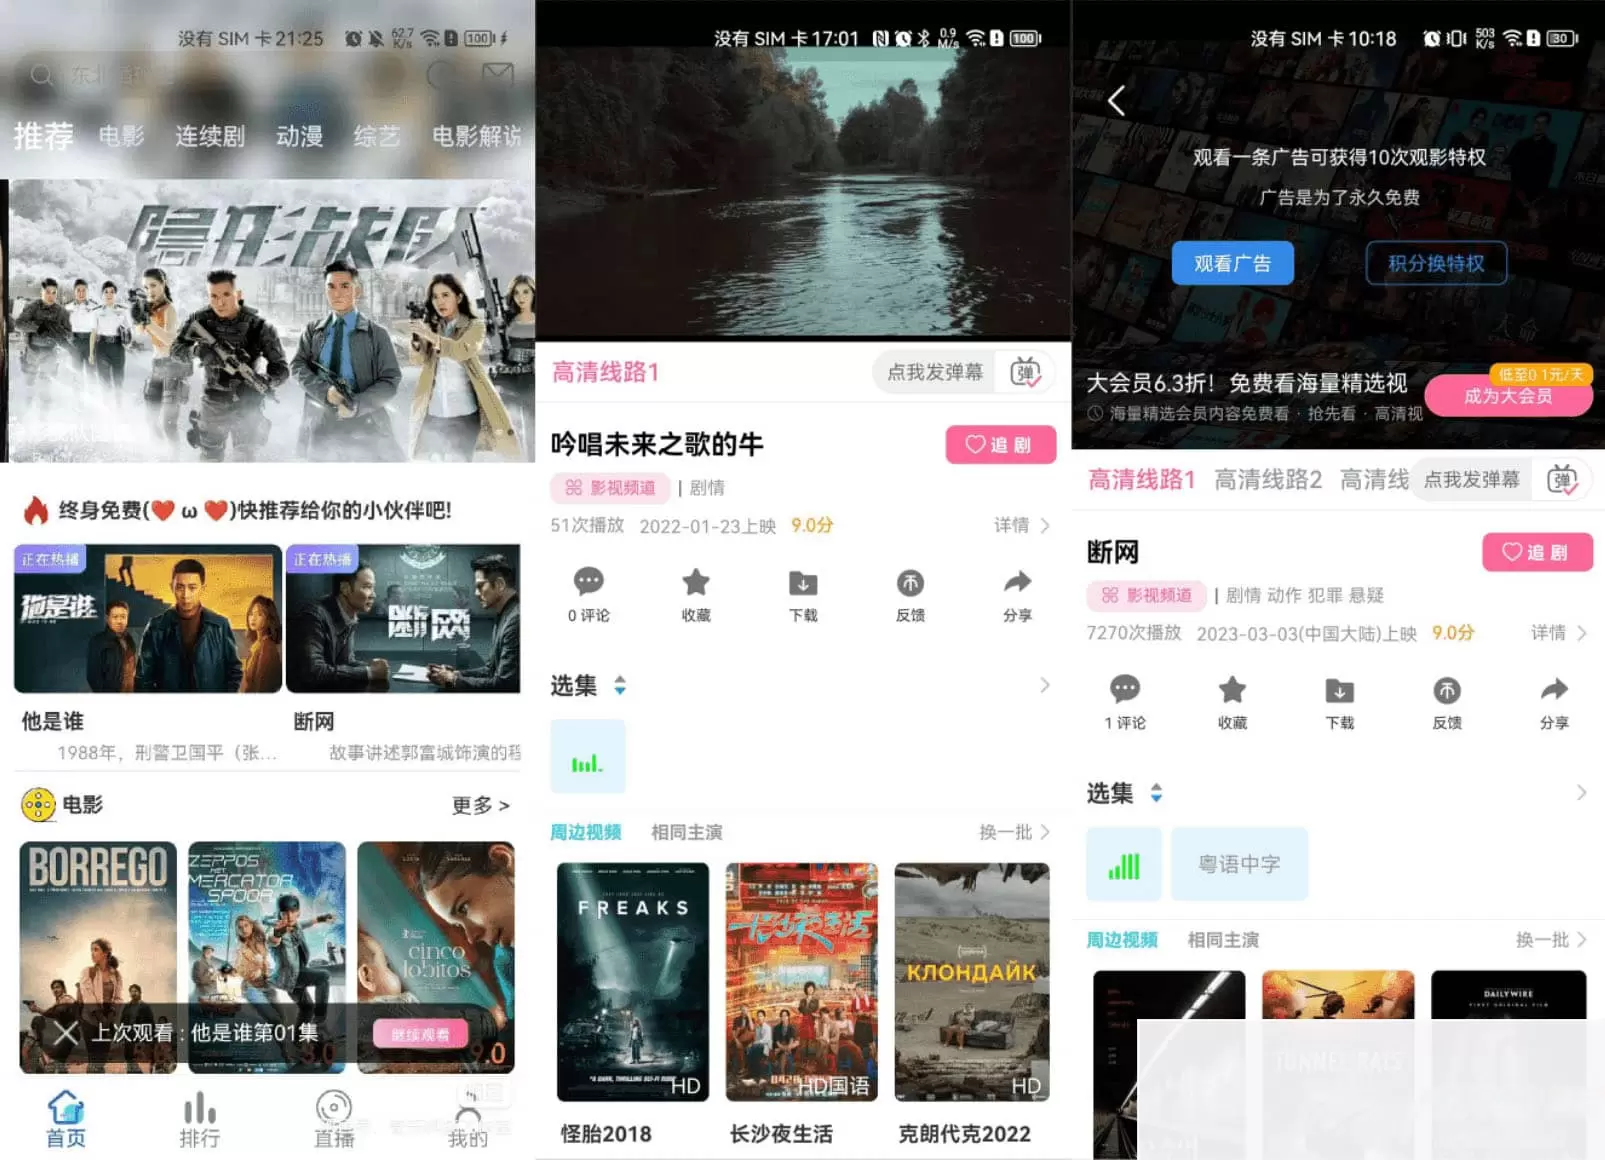Tap 点我发弹幕 on 断网 screen
The width and height of the screenshot is (1605, 1160).
1471,480
